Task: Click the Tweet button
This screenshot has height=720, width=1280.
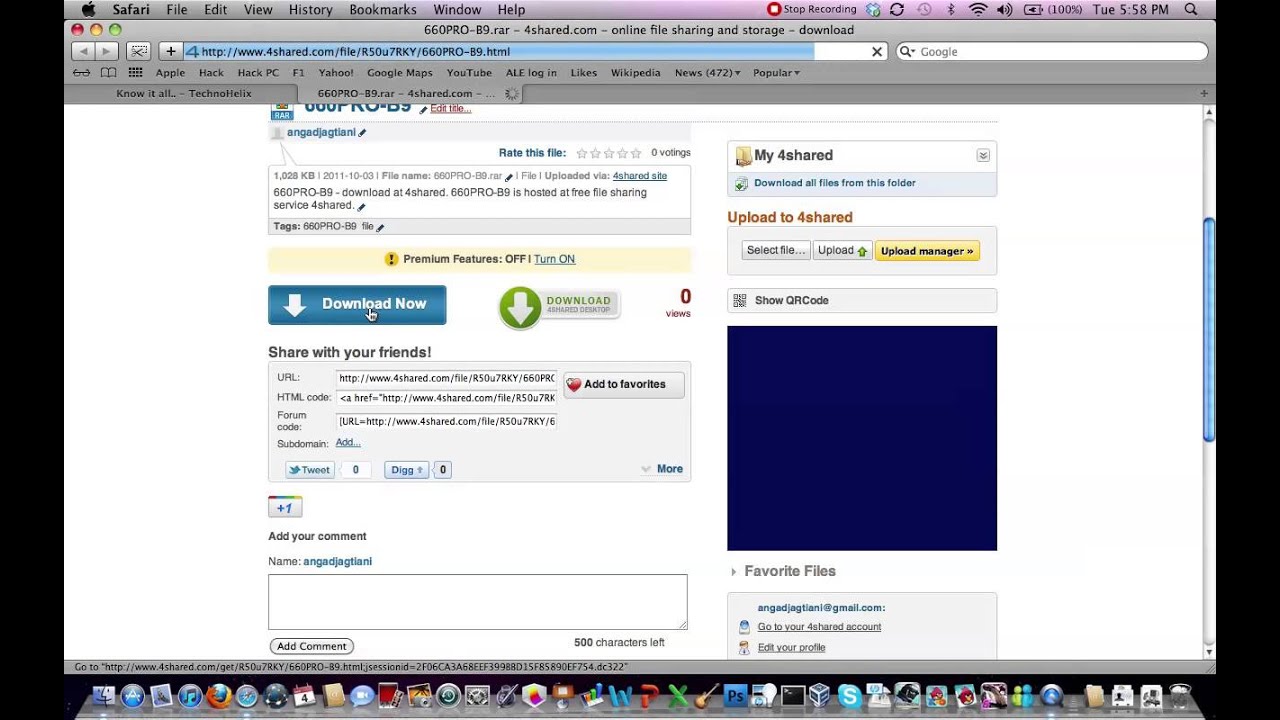Action: coord(309,470)
